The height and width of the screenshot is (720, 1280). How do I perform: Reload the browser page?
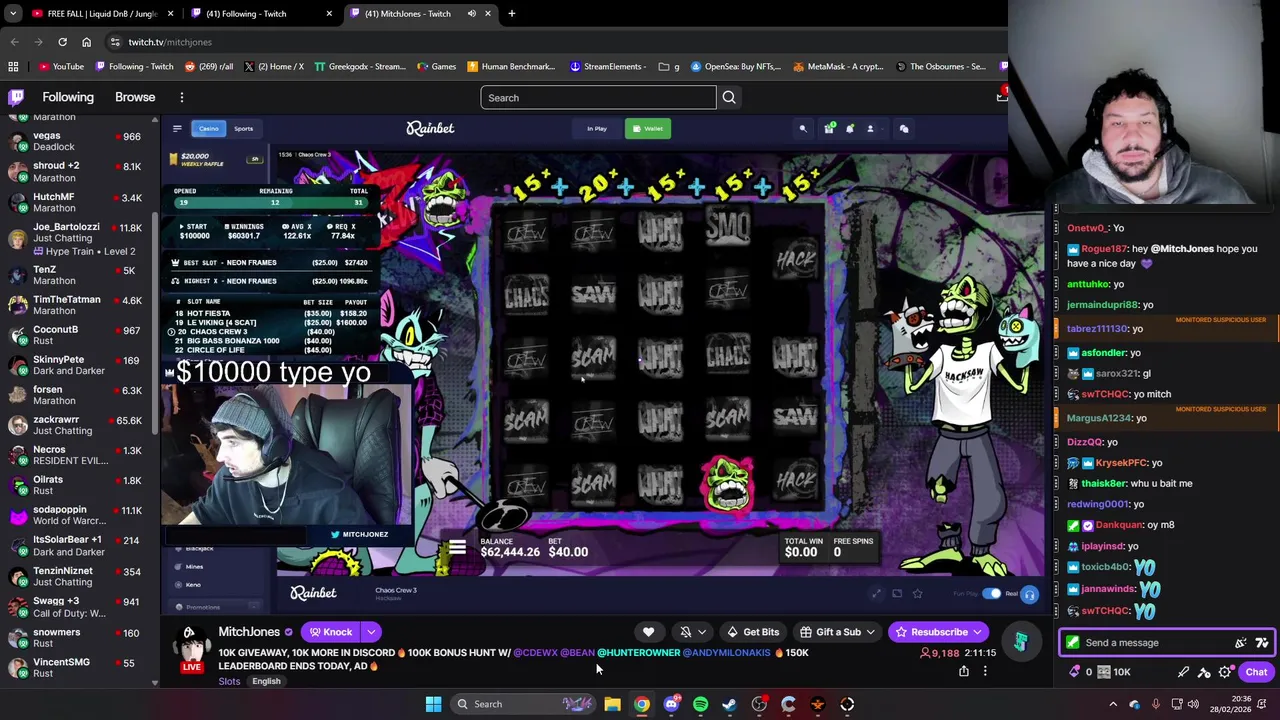click(x=62, y=42)
